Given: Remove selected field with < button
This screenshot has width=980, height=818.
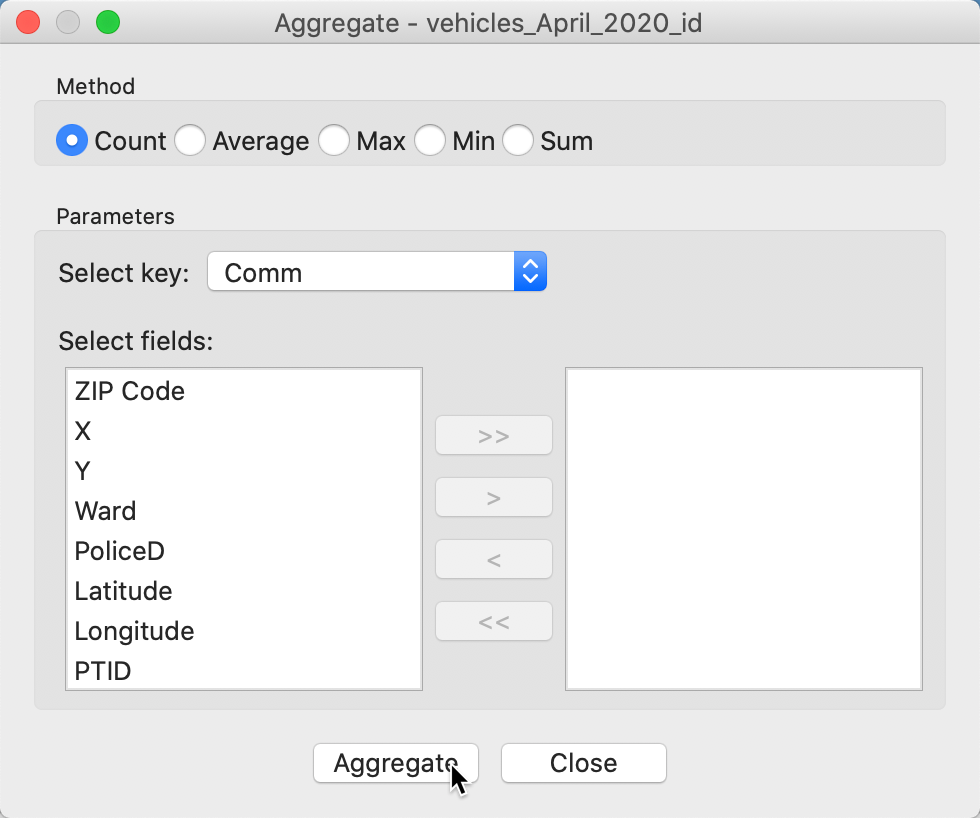Looking at the screenshot, I should coord(494,559).
